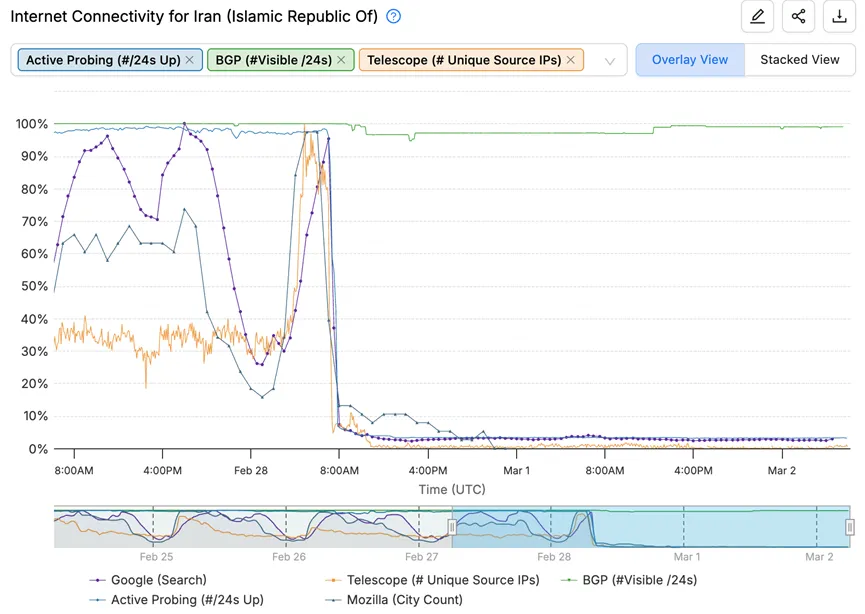Toggle Mozilla (City Count) legend series
The height and width of the screenshot is (614, 865).
point(404,600)
